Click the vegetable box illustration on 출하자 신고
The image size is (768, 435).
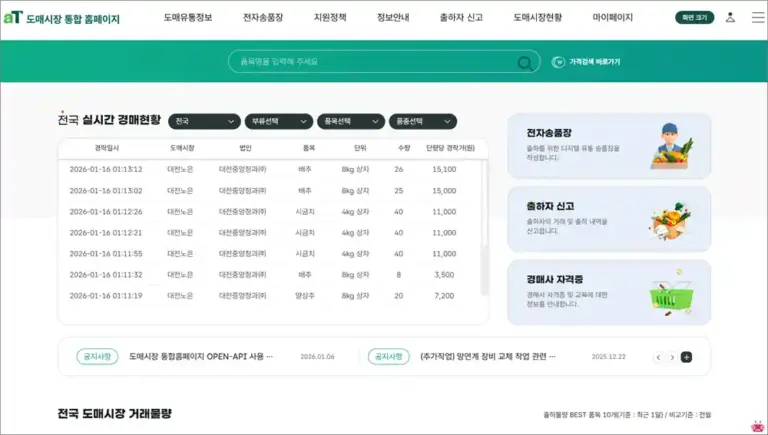tap(670, 220)
